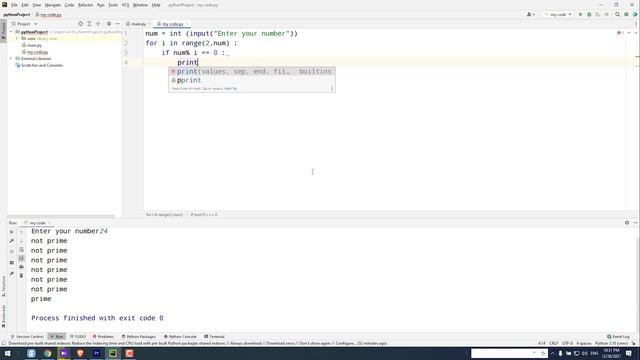
Task: Run the my code configuration with the green play icon
Action: 580,14
